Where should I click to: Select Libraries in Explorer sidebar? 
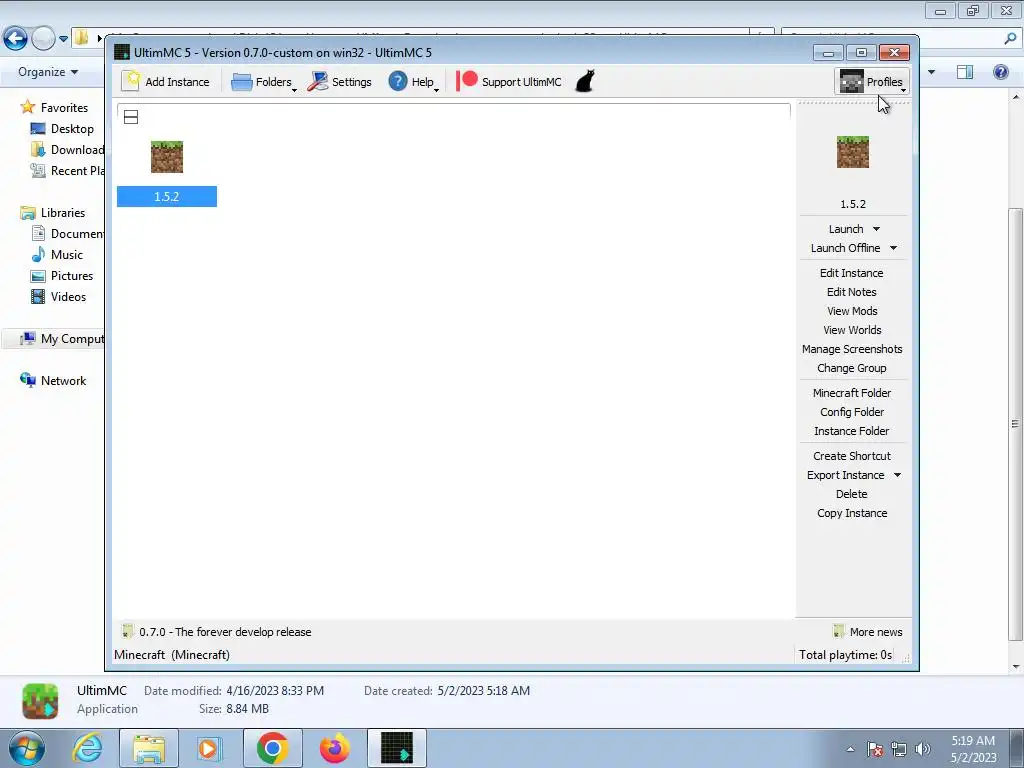pos(53,212)
